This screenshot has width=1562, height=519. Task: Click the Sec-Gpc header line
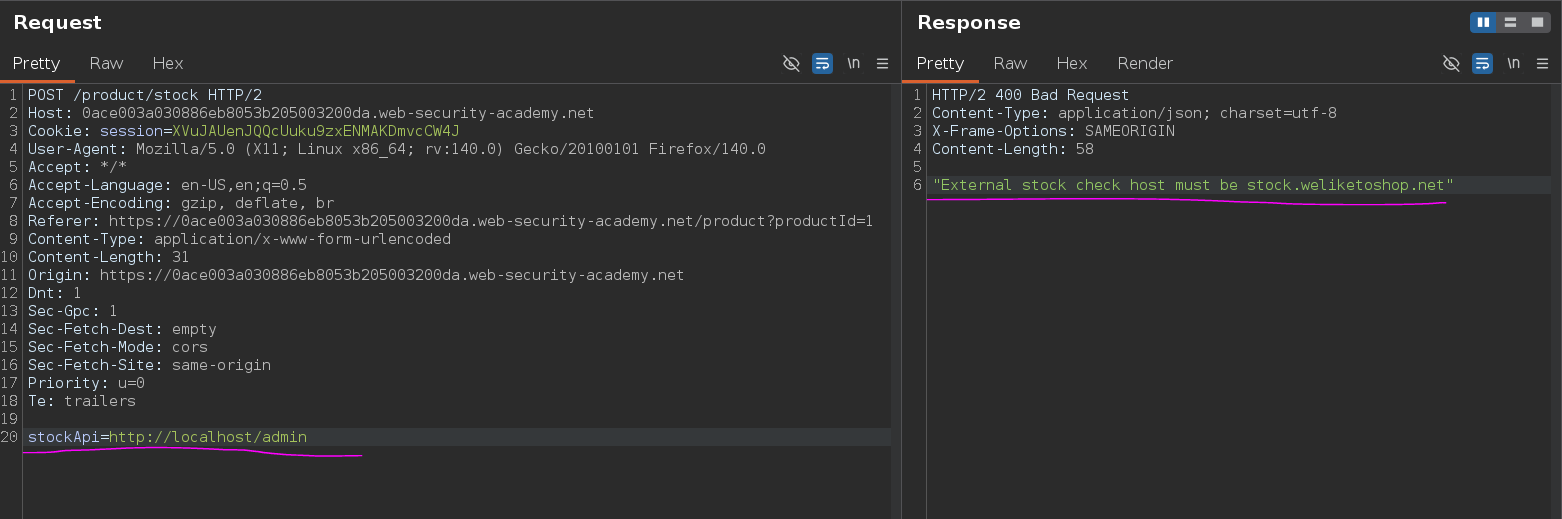[x=72, y=311]
